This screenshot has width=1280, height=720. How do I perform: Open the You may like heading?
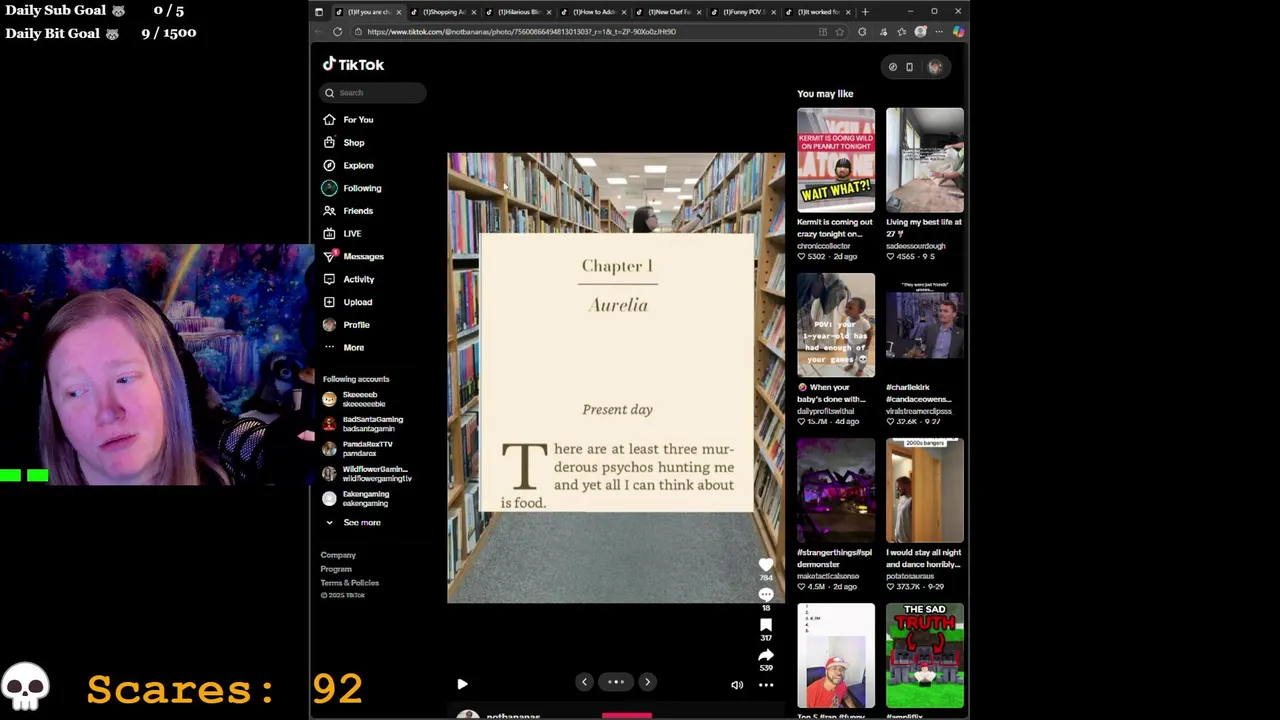(x=825, y=94)
